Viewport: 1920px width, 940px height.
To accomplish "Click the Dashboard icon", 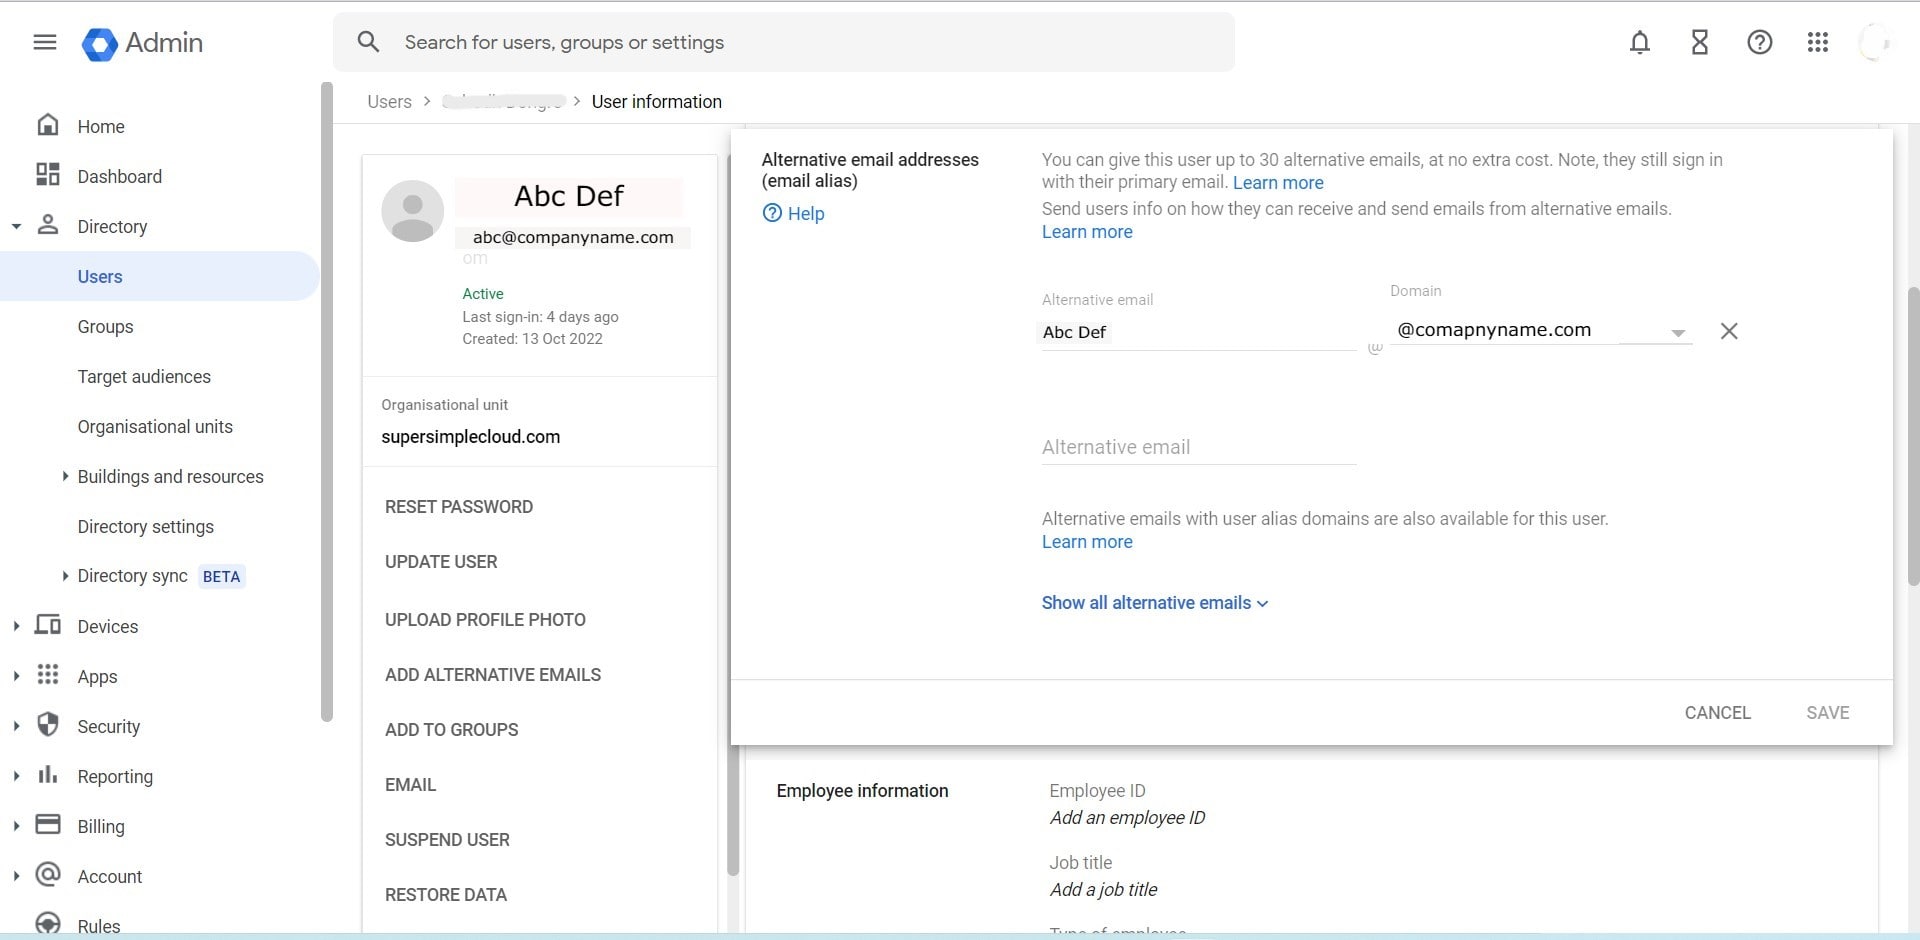I will [47, 175].
